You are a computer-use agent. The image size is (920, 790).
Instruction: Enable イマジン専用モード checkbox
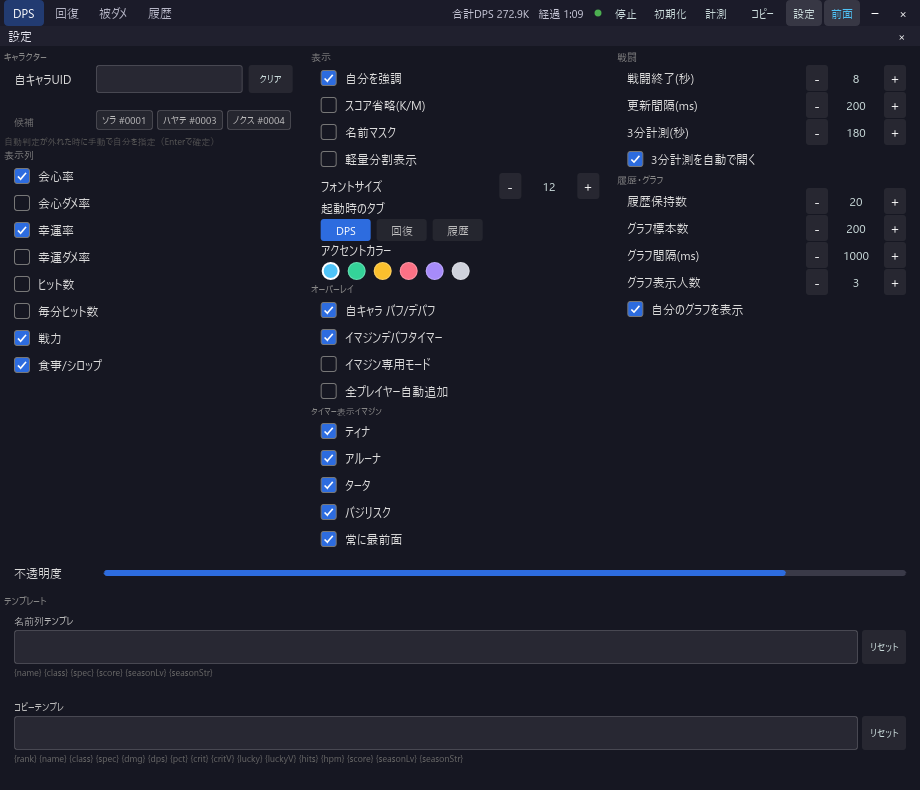(x=329, y=364)
